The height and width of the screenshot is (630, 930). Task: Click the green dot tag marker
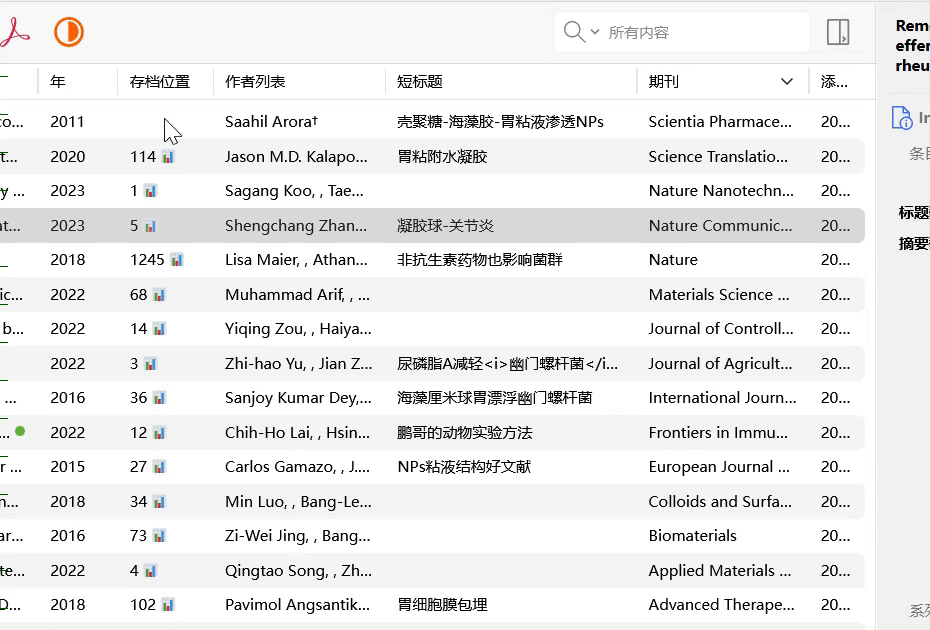point(20,432)
